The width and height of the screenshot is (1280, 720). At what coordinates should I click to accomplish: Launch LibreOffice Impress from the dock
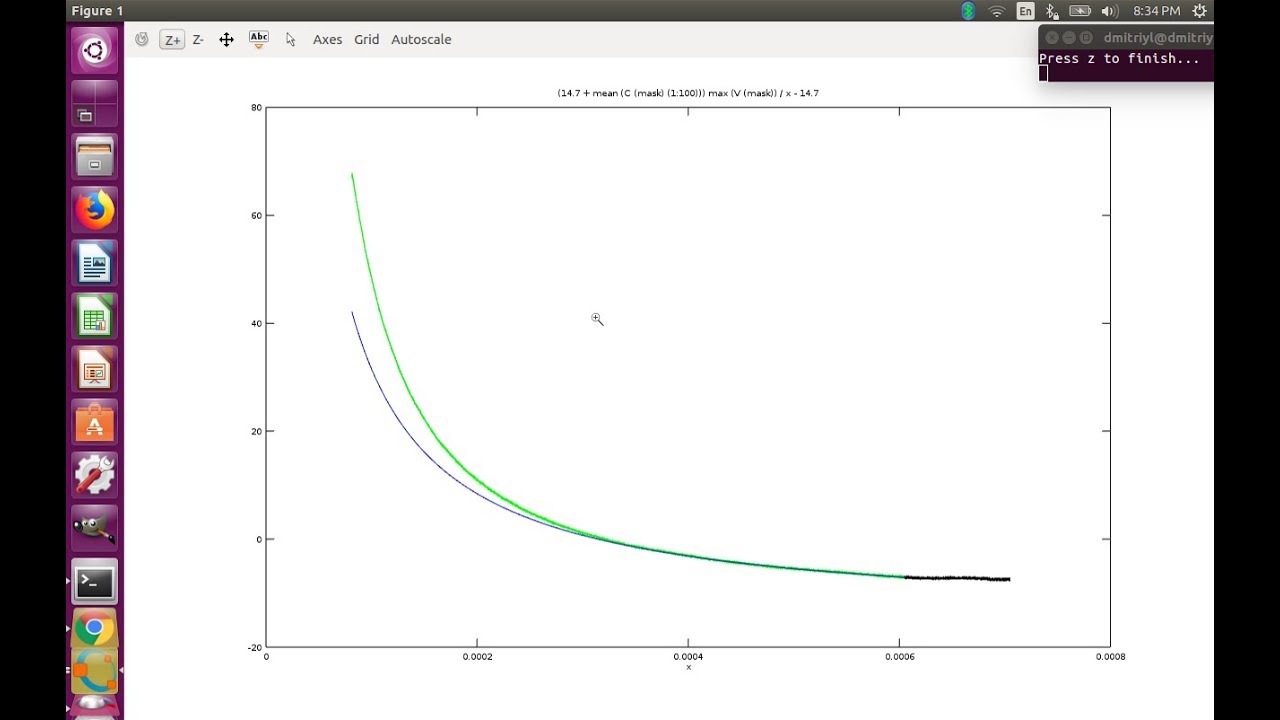pos(95,369)
